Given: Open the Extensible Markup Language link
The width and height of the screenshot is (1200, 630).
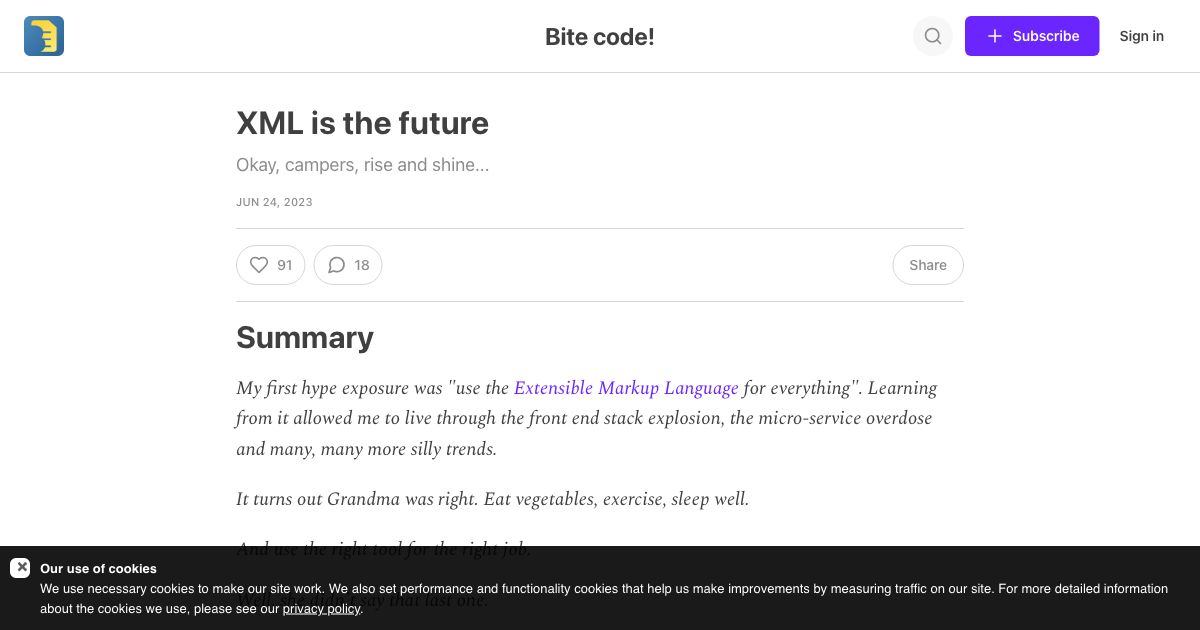Looking at the screenshot, I should click(x=626, y=388).
